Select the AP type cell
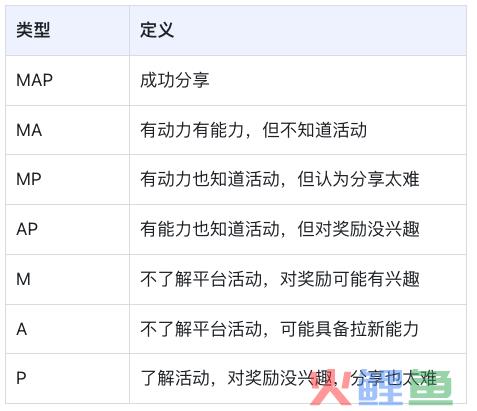477x411 pixels. tap(67, 229)
